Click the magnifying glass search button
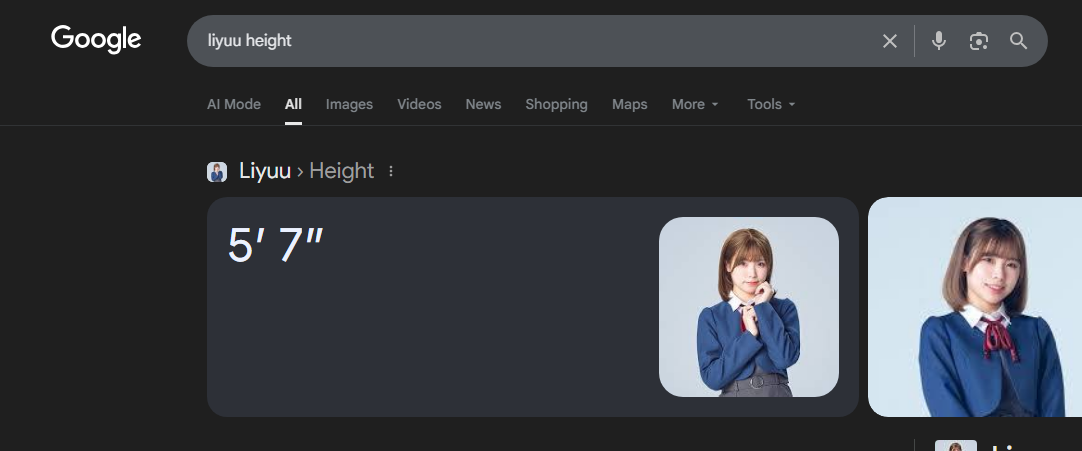The image size is (1082, 451). [x=1019, y=41]
